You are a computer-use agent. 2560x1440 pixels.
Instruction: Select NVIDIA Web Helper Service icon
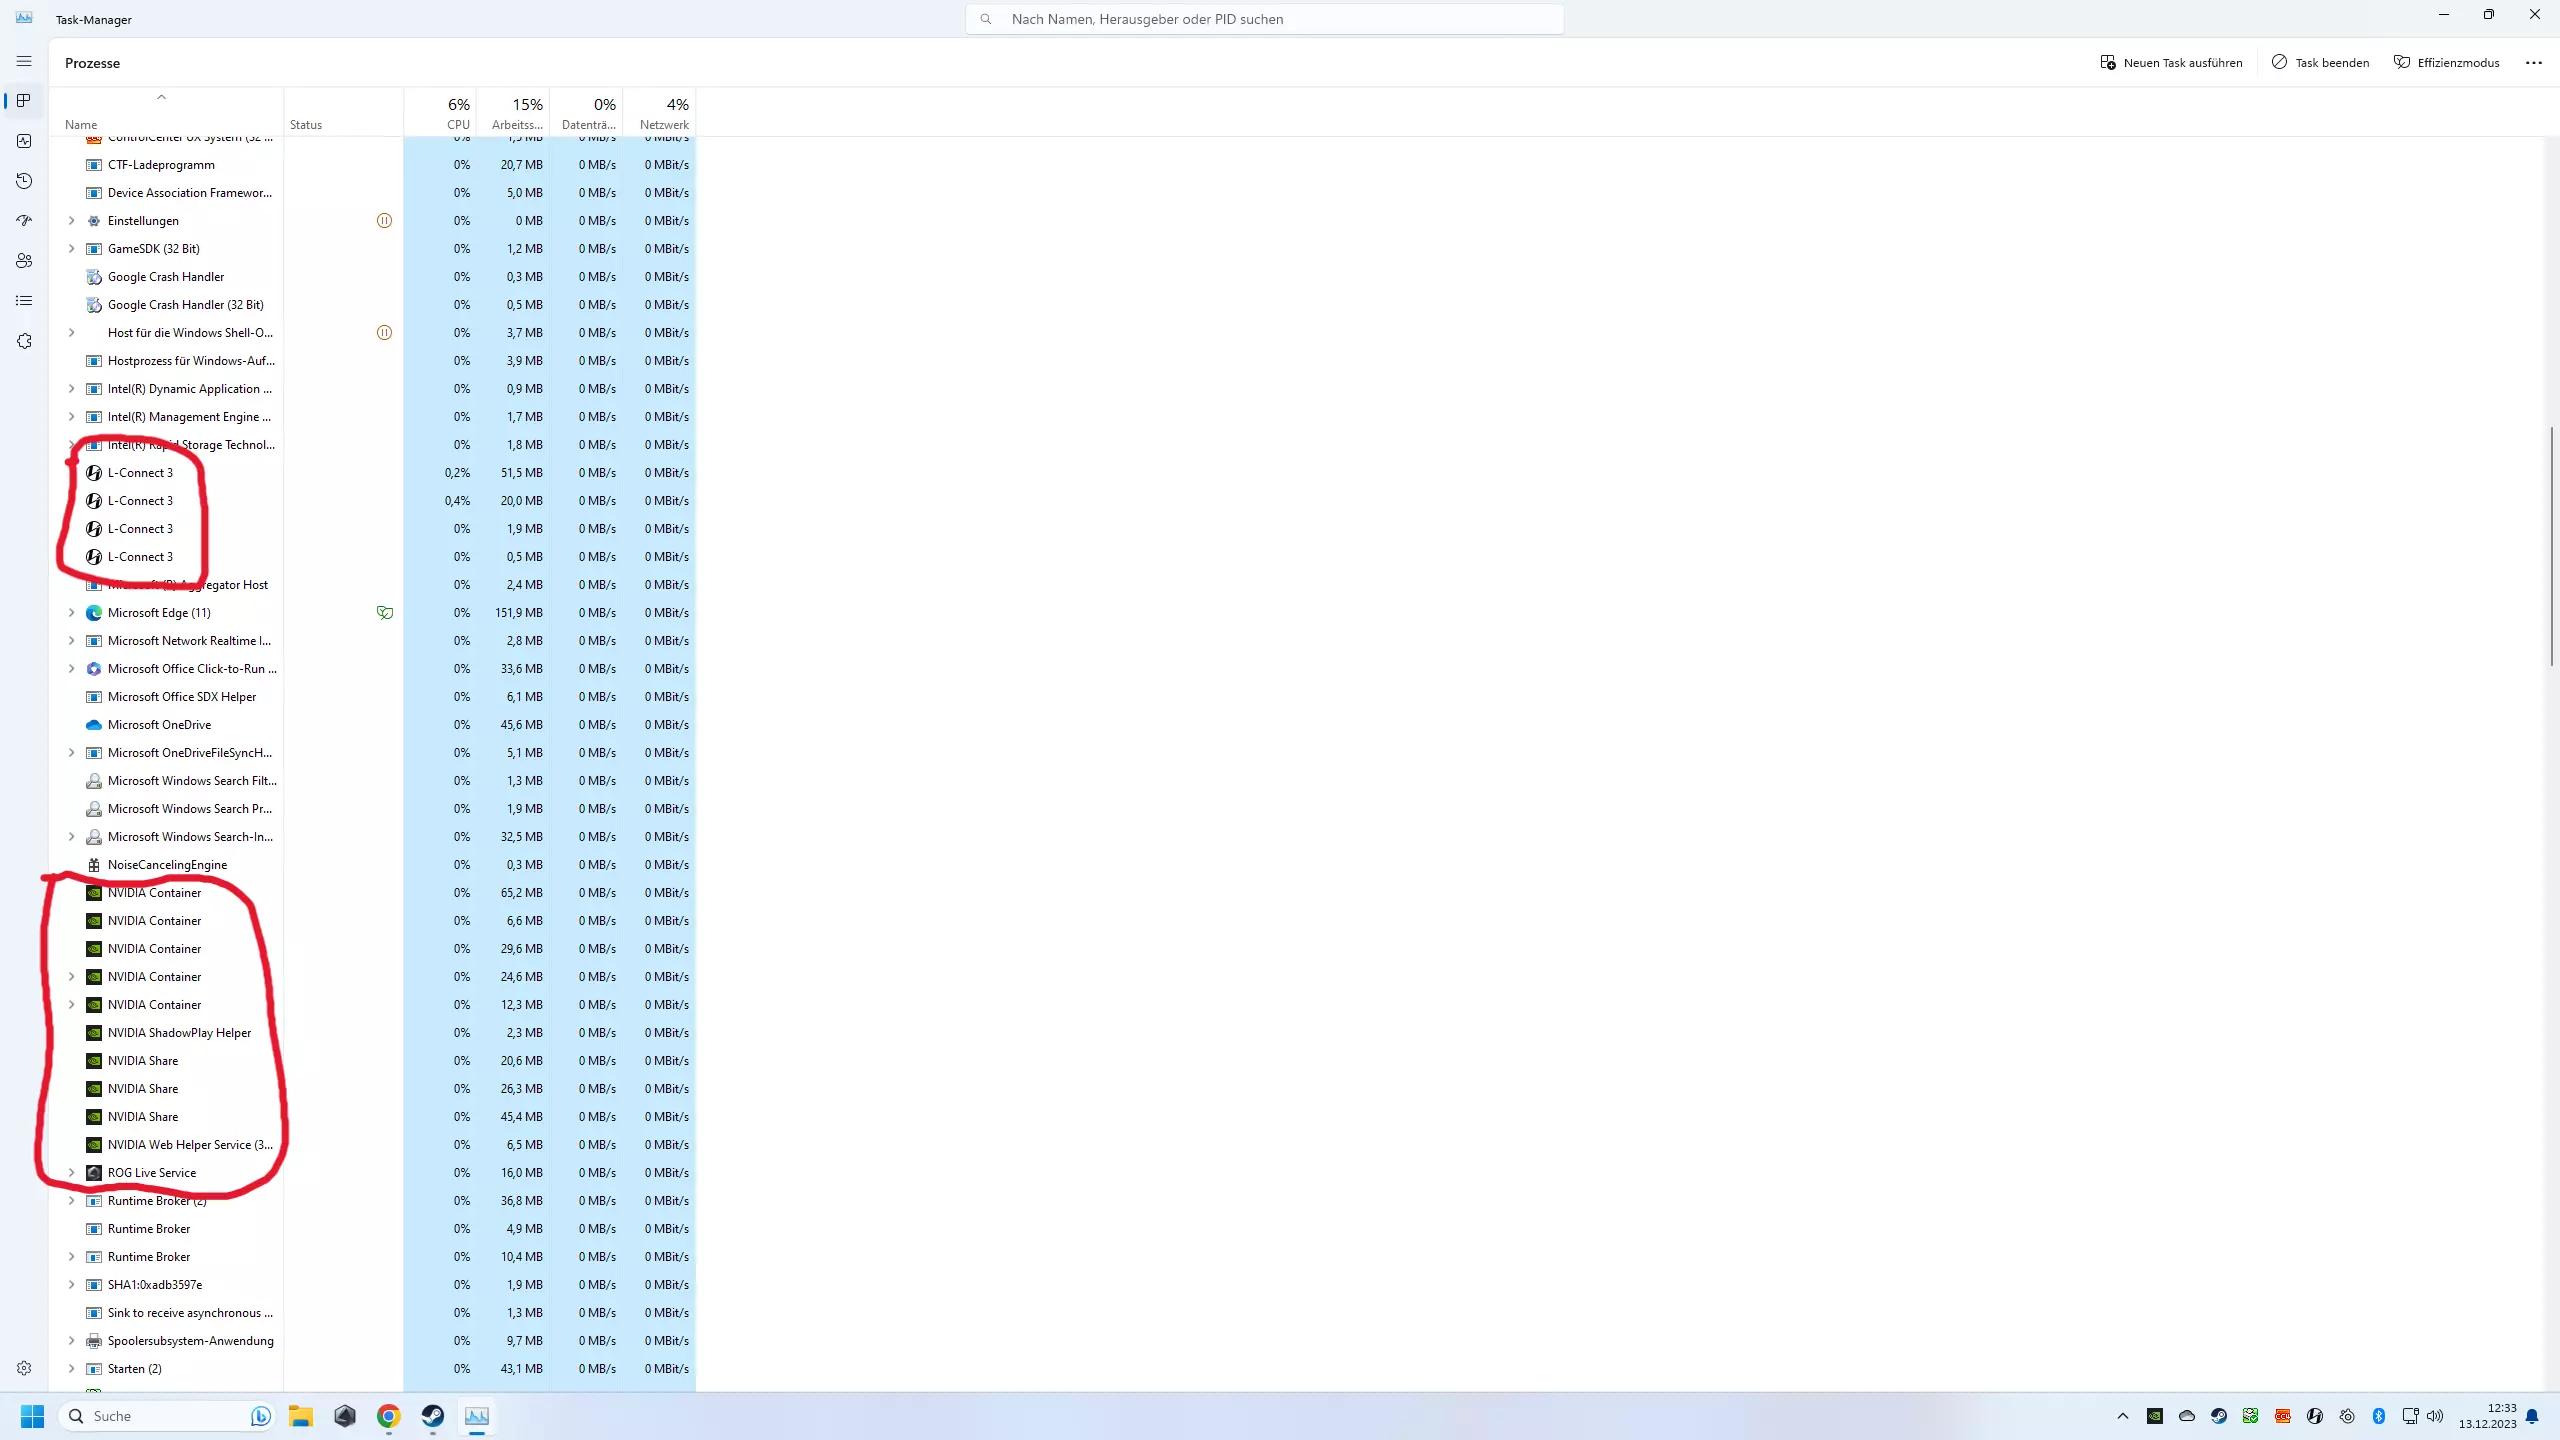coord(94,1145)
